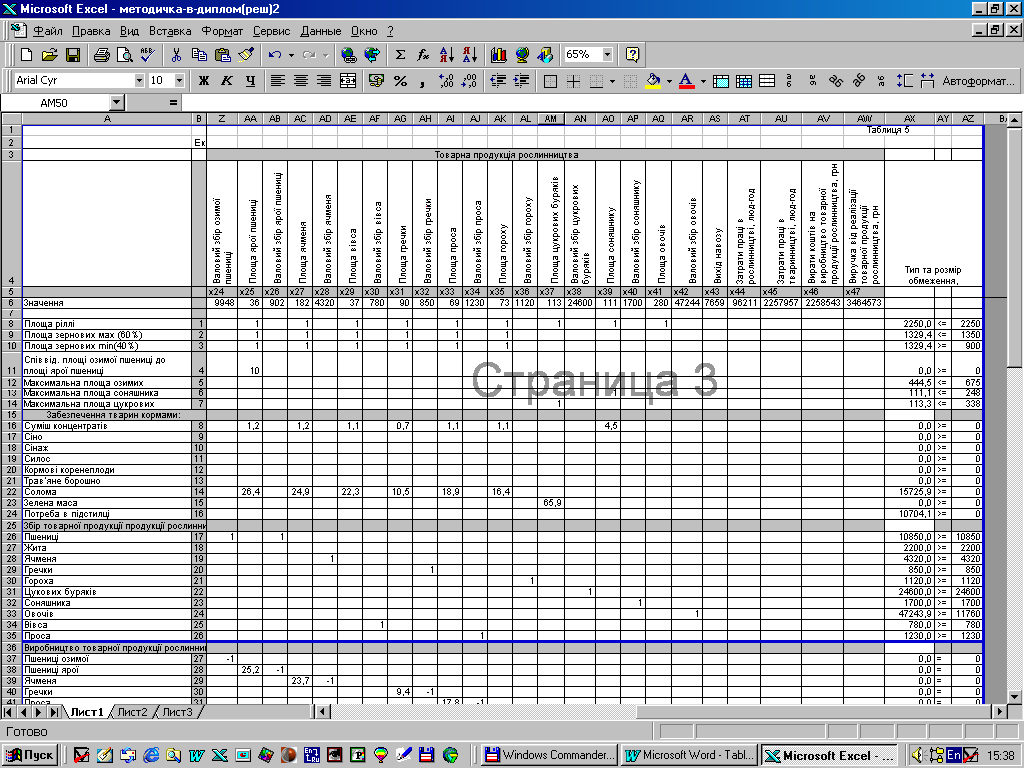Open the font size dropdown showing 10
The width and height of the screenshot is (1024, 768).
coord(180,80)
